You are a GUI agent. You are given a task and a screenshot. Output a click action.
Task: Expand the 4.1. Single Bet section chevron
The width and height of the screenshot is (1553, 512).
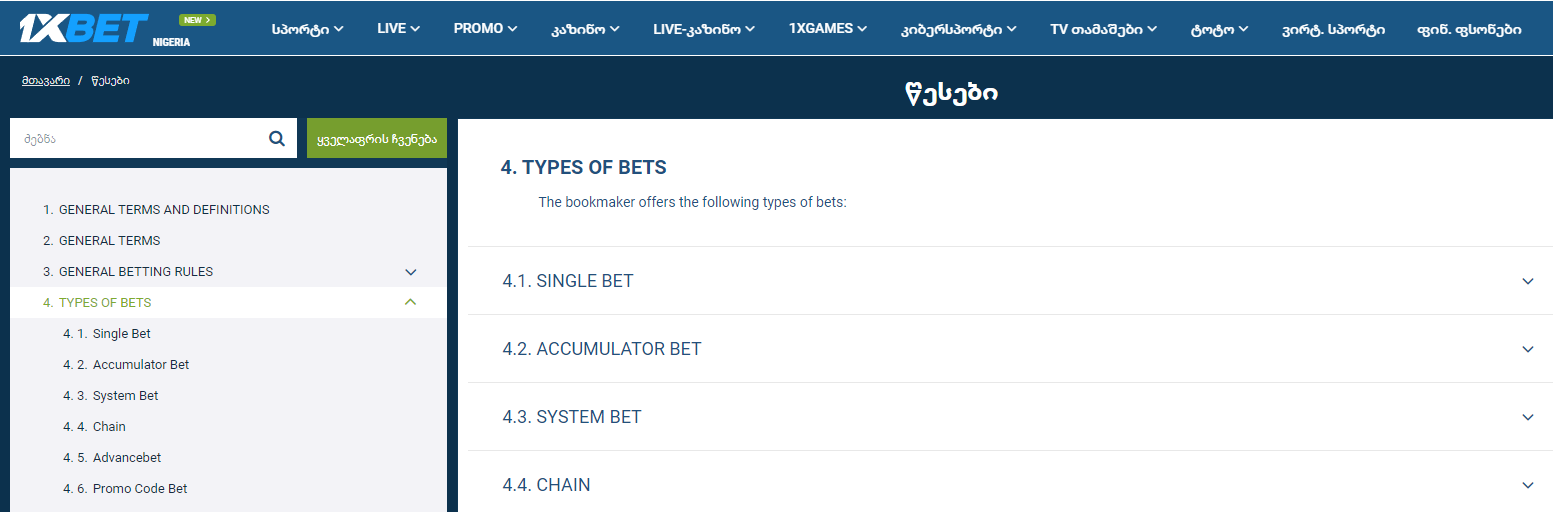tap(1527, 281)
